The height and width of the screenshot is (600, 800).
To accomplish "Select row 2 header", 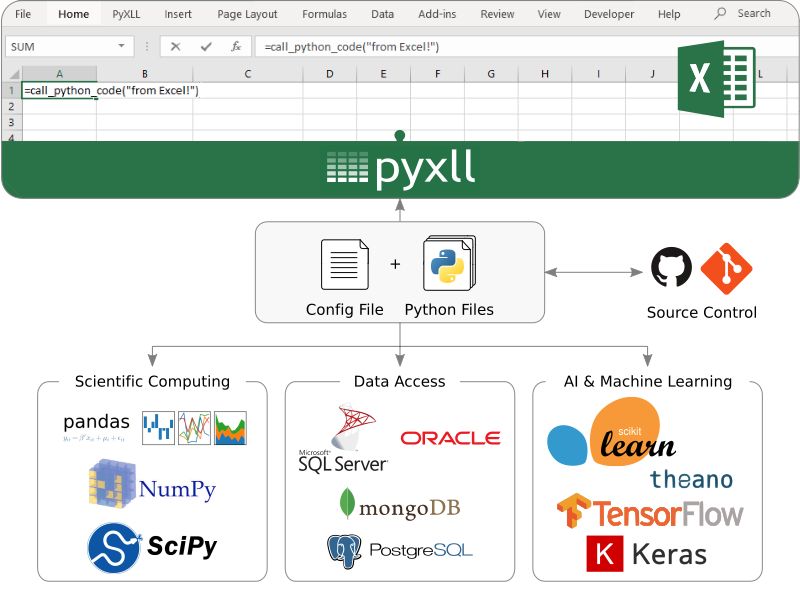I will 11,107.
